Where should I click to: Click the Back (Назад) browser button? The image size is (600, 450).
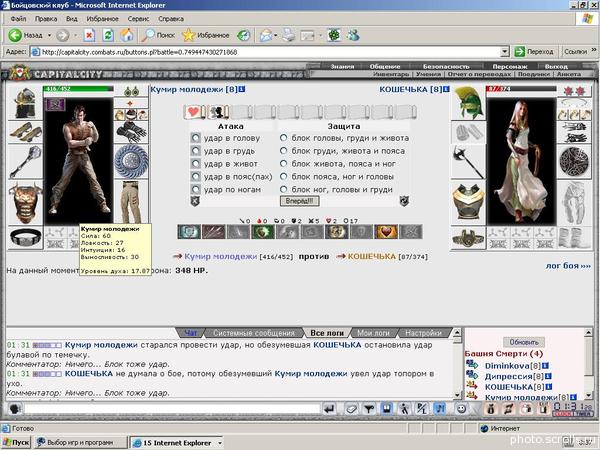click(x=26, y=36)
